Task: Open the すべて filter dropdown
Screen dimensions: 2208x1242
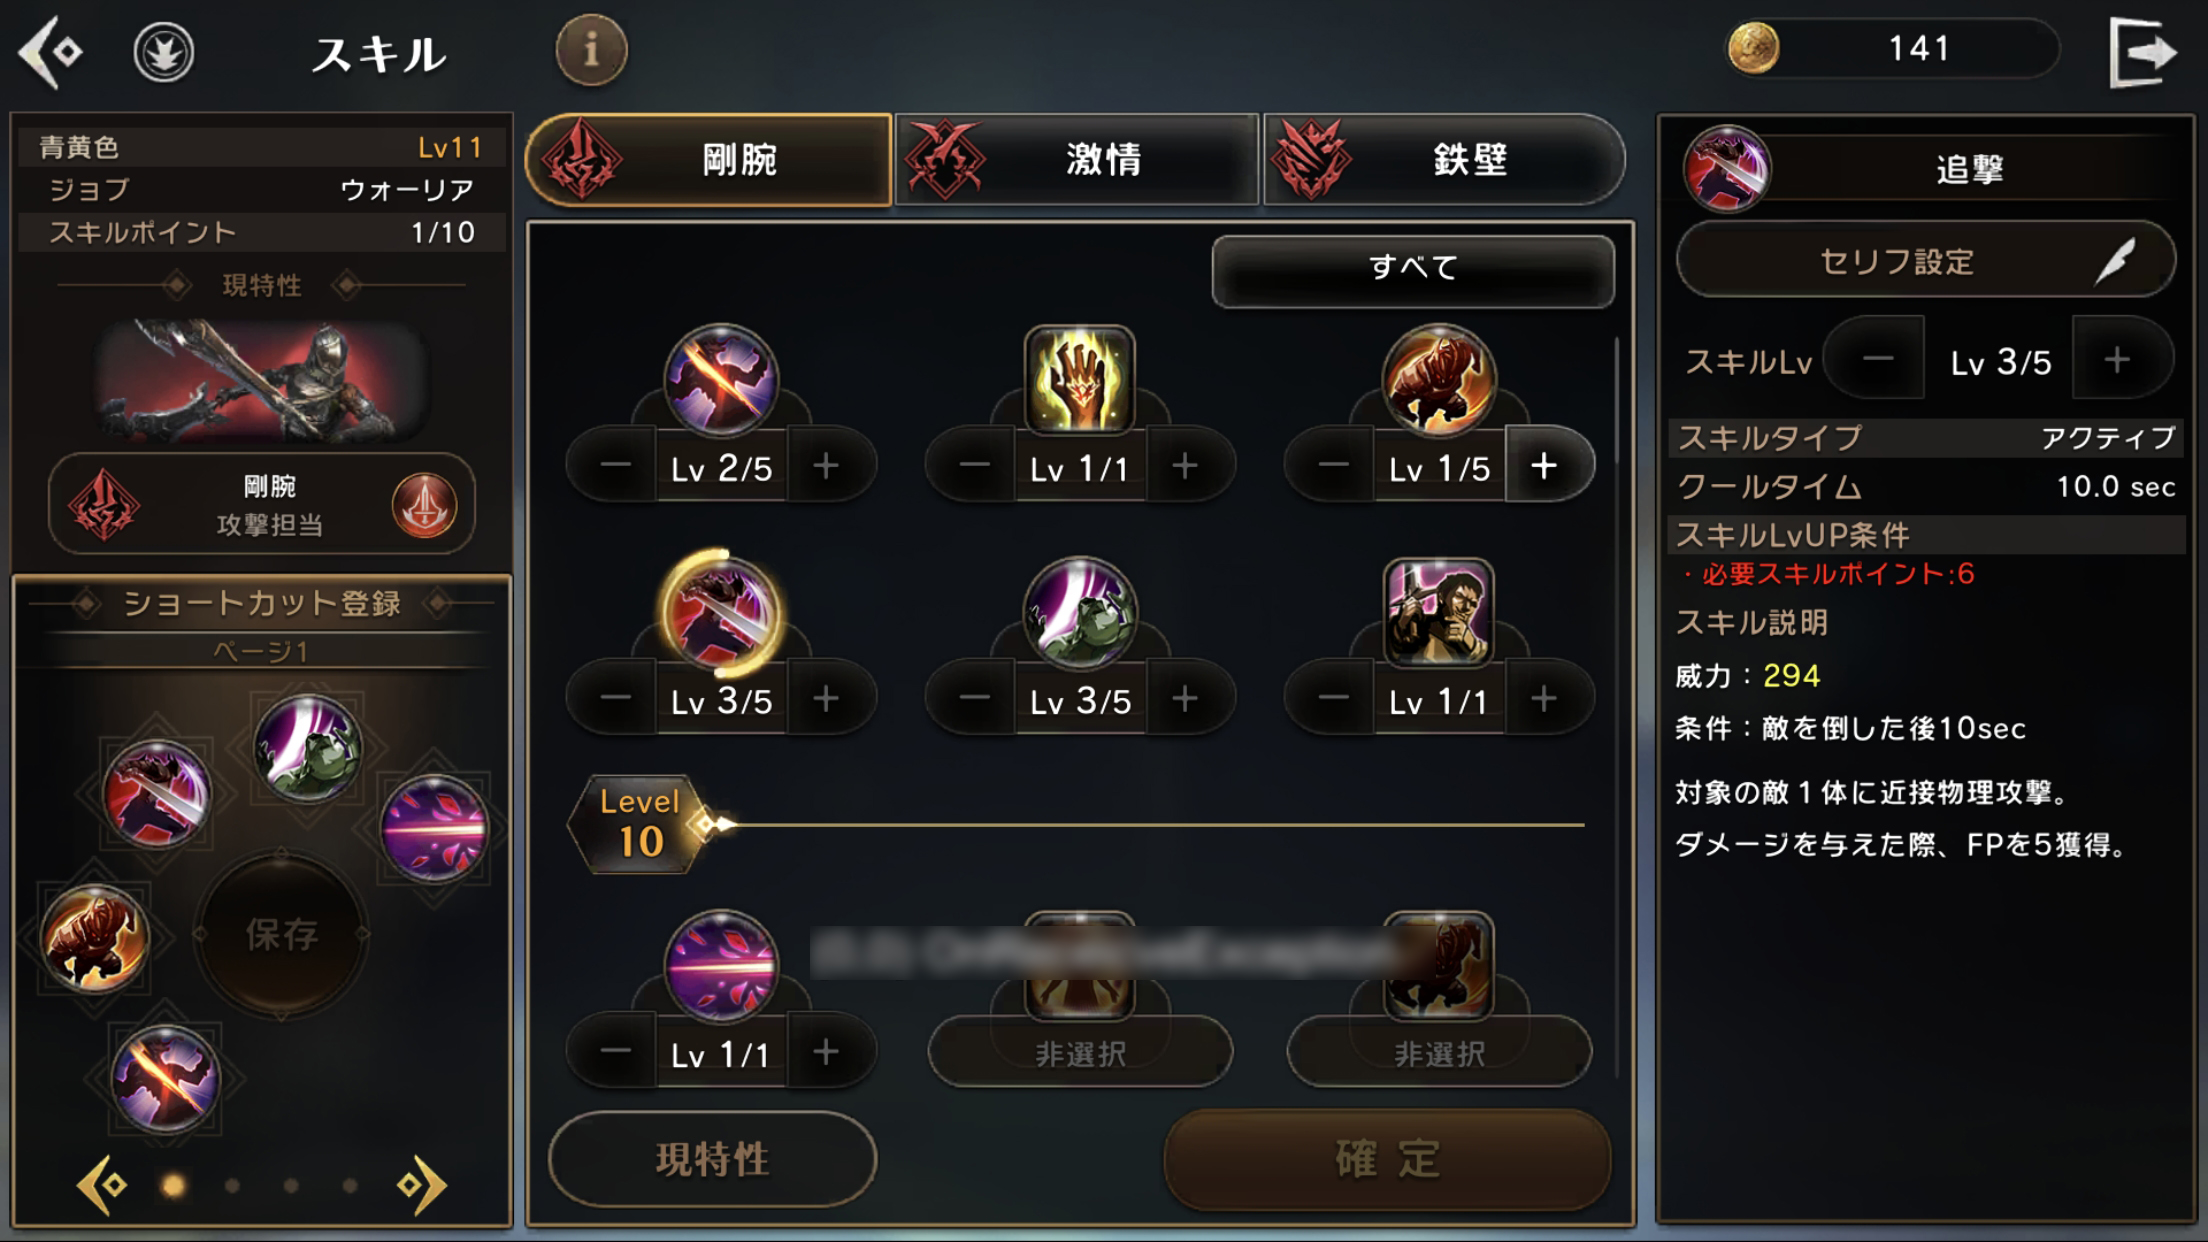Action: pyautogui.click(x=1412, y=267)
